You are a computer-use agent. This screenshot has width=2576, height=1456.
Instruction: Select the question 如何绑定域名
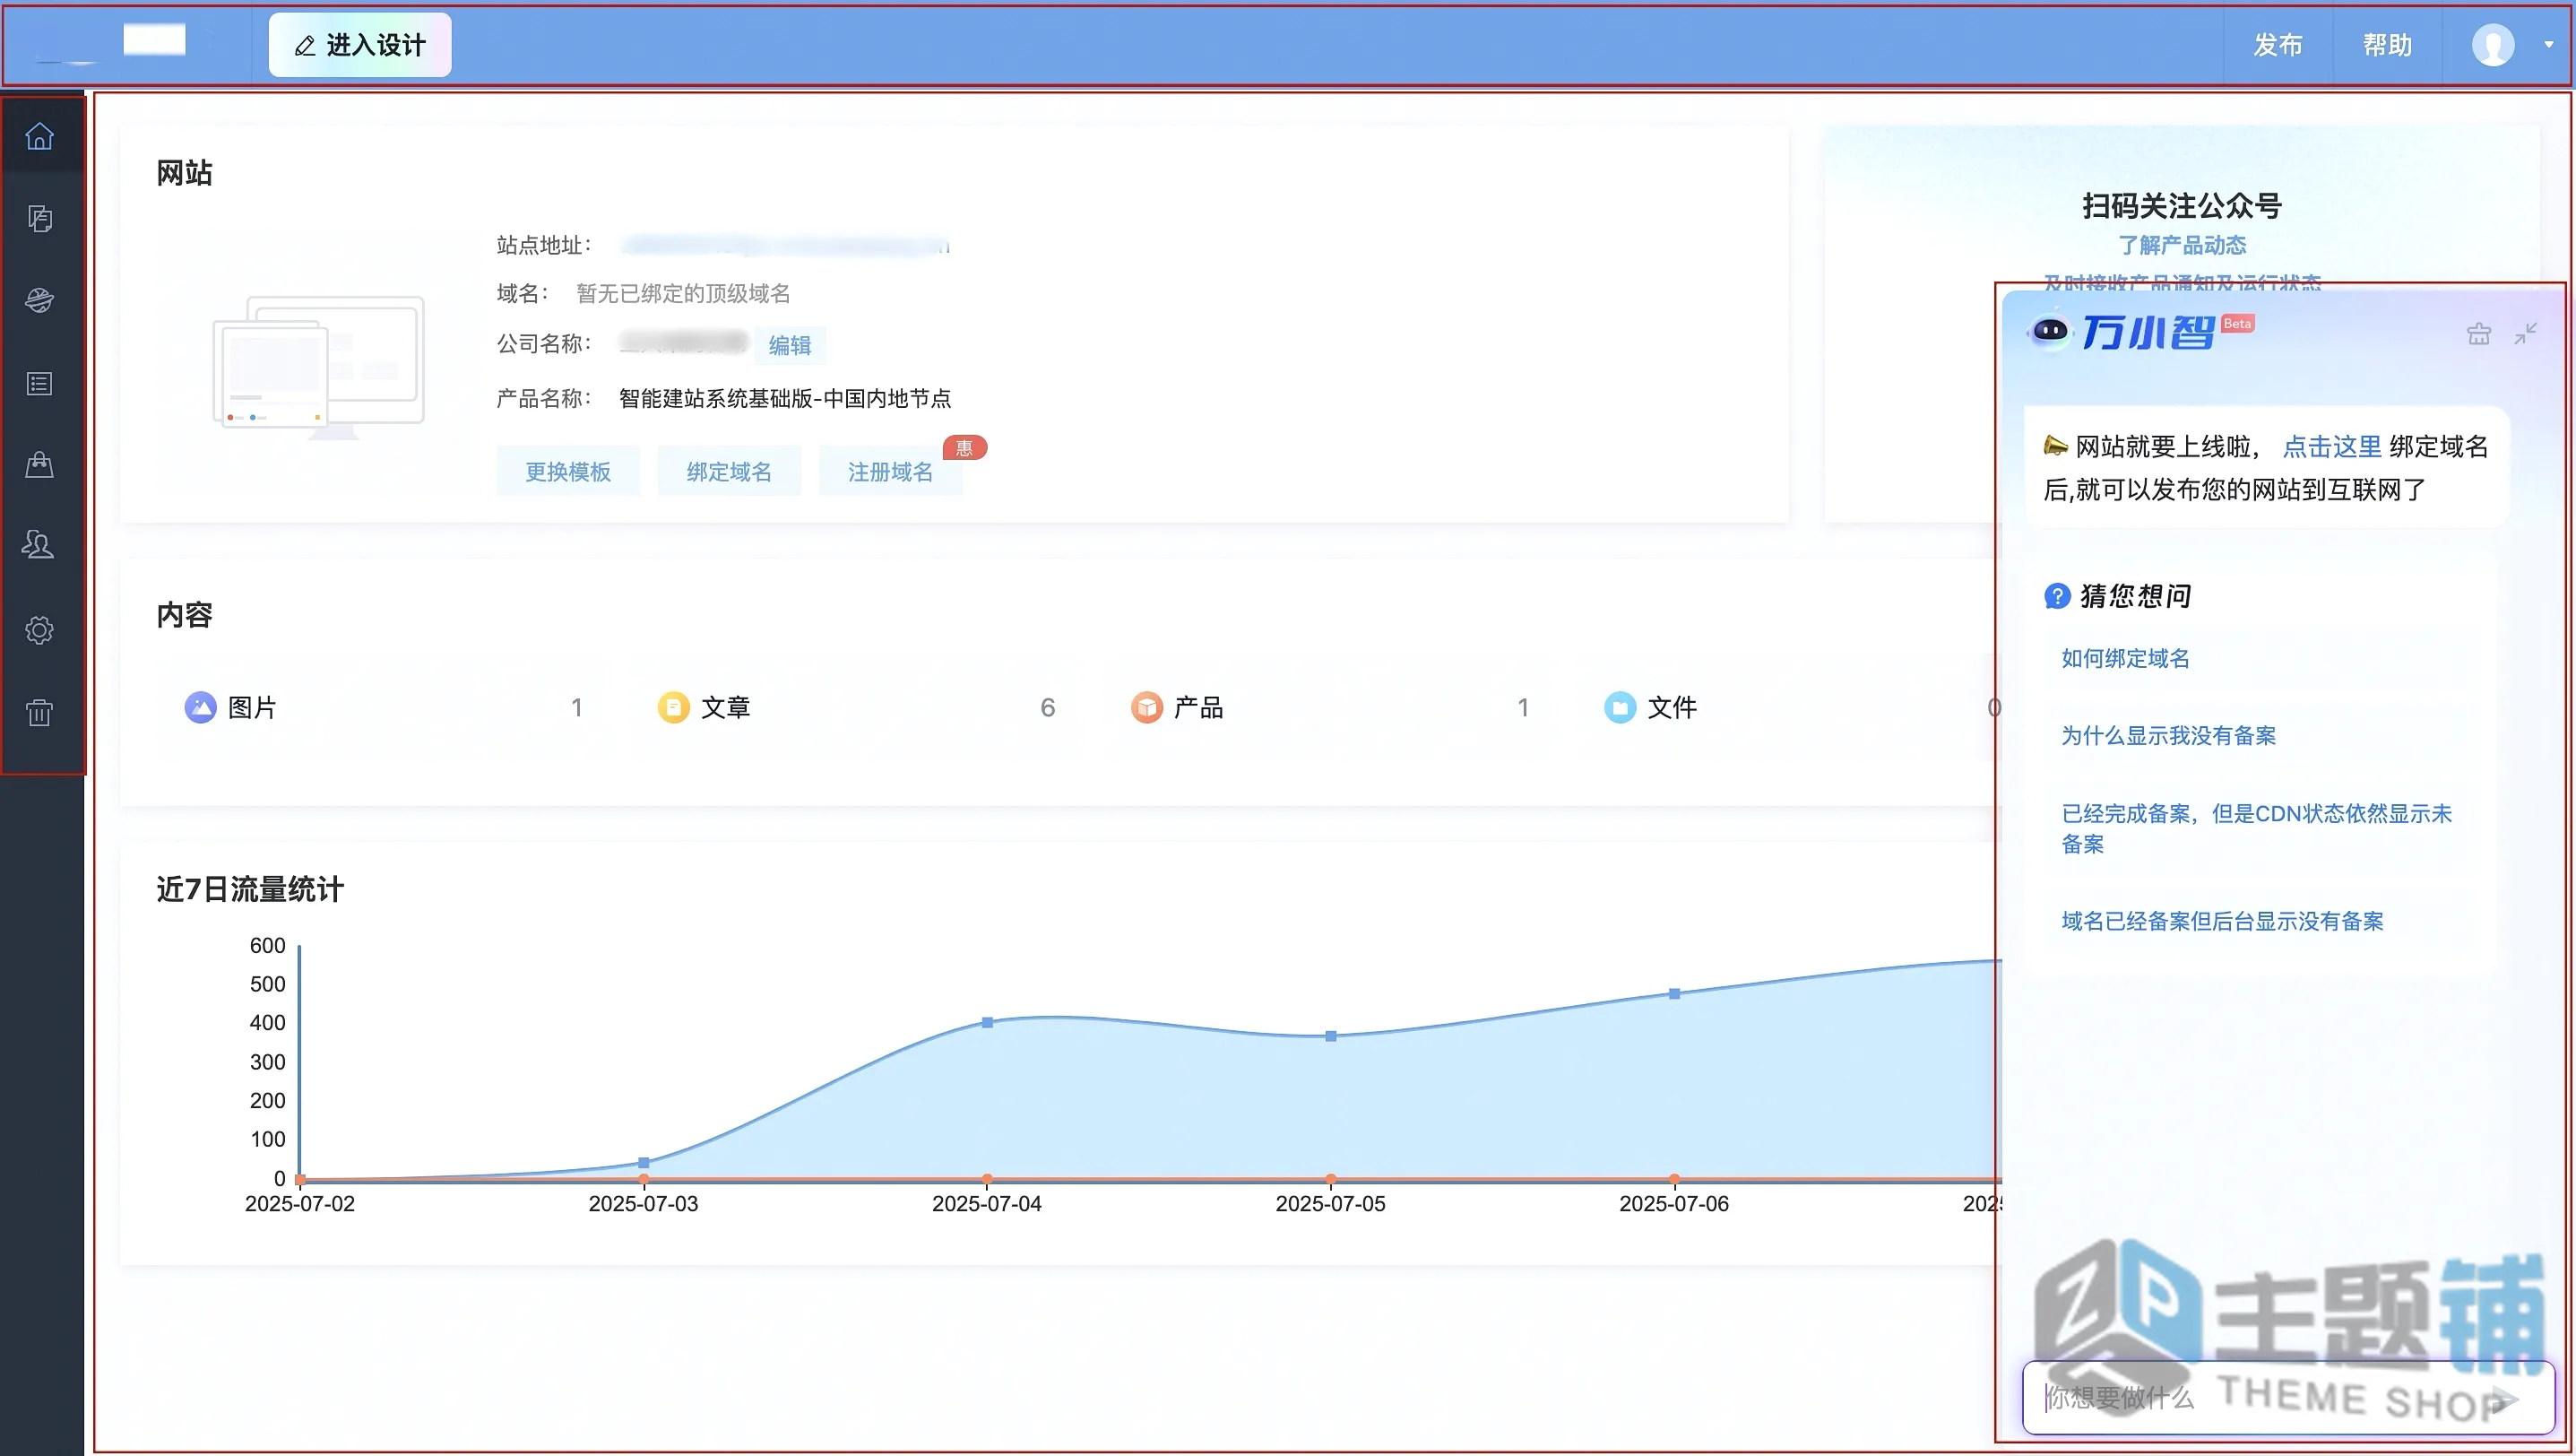coord(2125,658)
